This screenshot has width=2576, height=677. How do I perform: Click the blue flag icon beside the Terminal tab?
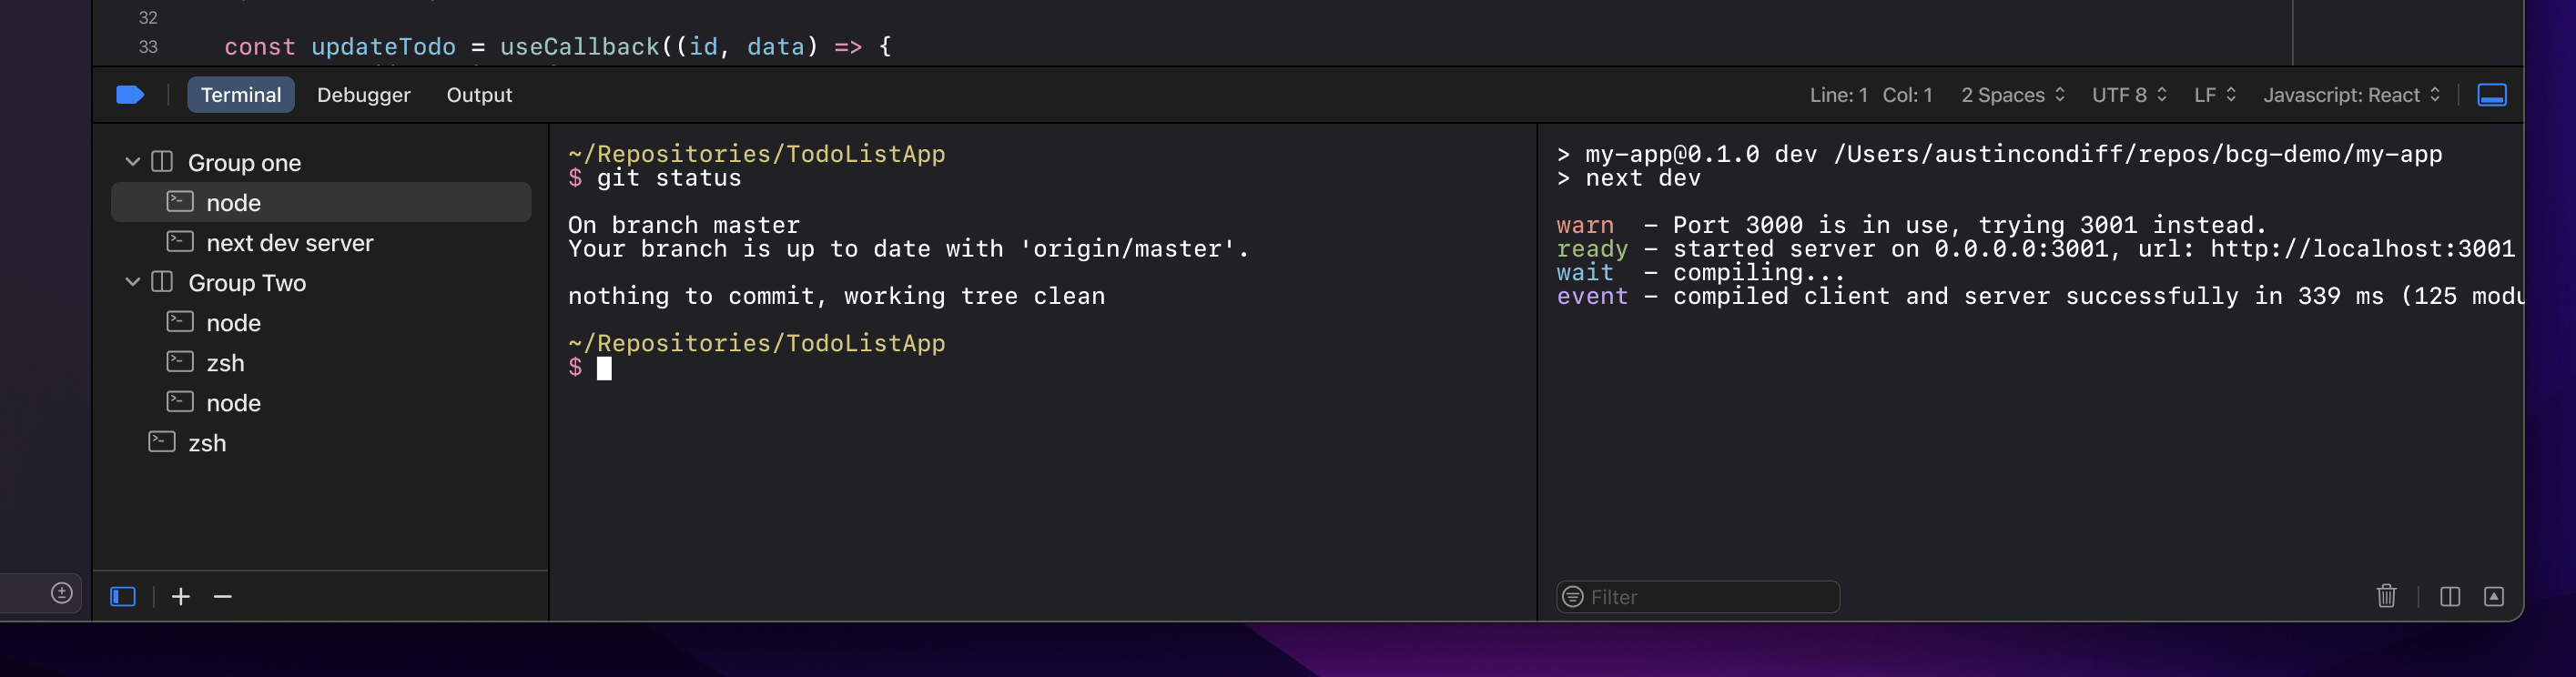click(x=131, y=95)
